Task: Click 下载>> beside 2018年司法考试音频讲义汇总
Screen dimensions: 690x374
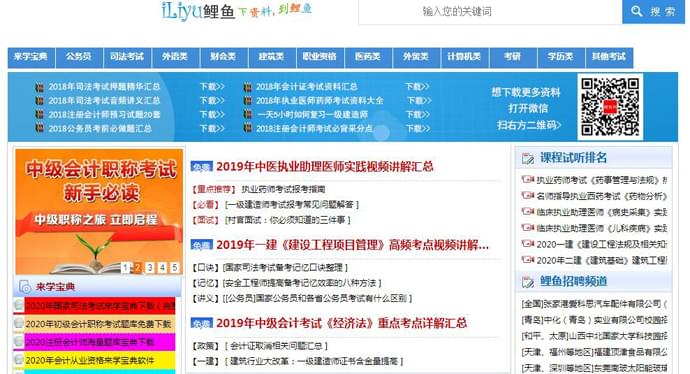Action: (212, 101)
